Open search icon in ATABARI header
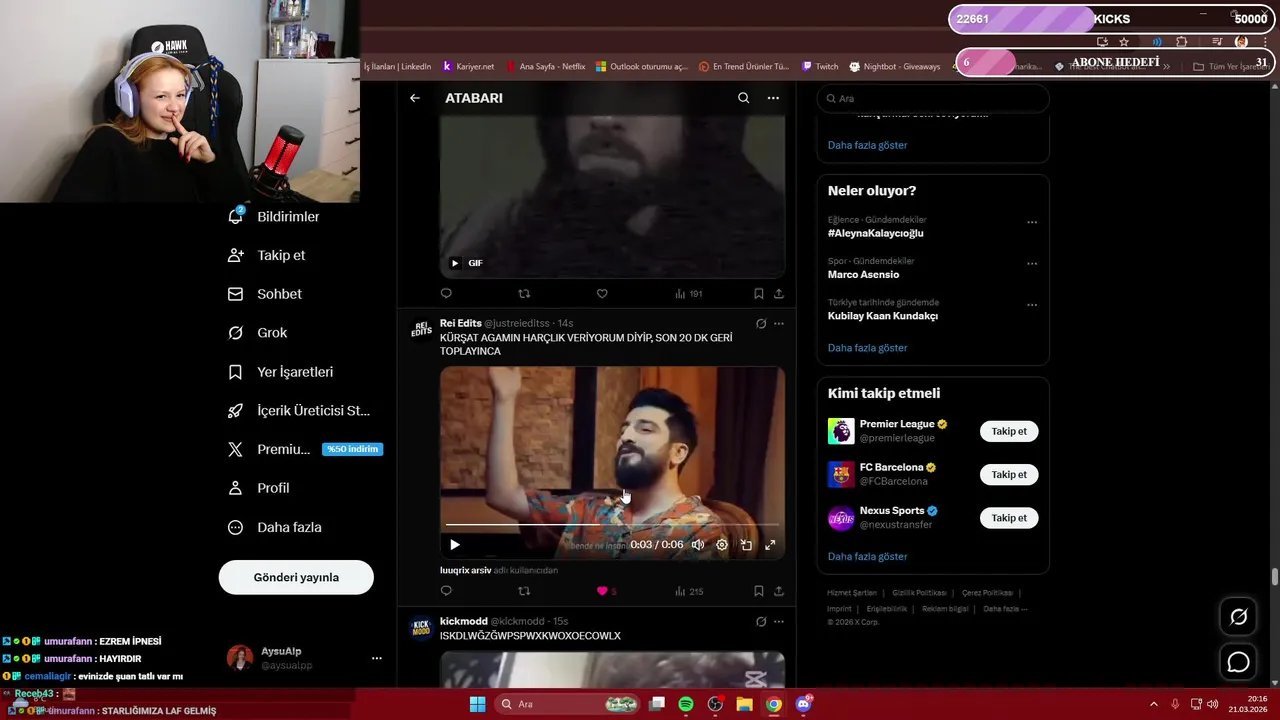The image size is (1280, 720). click(x=743, y=98)
